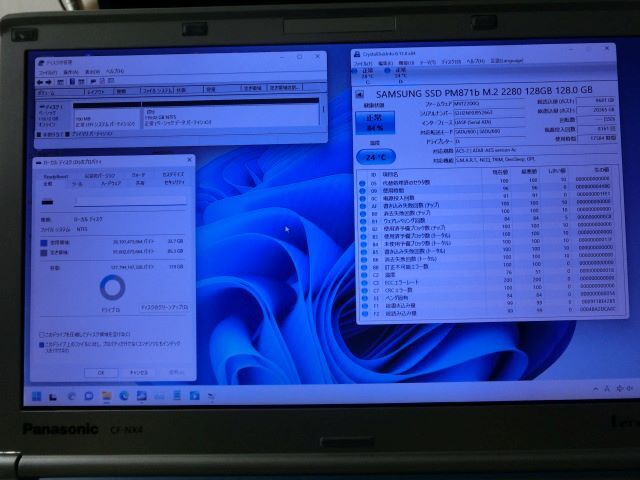Select SMART row F2 総読み込み量
The image size is (640, 480).
pyautogui.click(x=487, y=313)
